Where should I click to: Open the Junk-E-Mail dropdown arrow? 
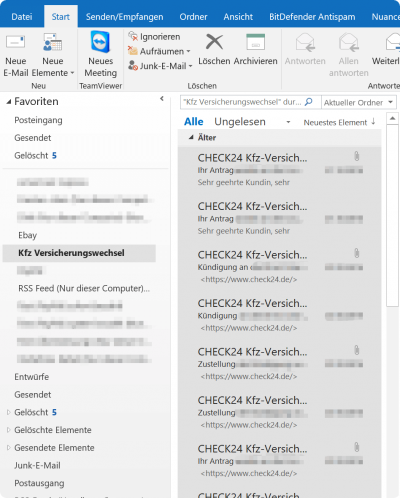(190, 66)
